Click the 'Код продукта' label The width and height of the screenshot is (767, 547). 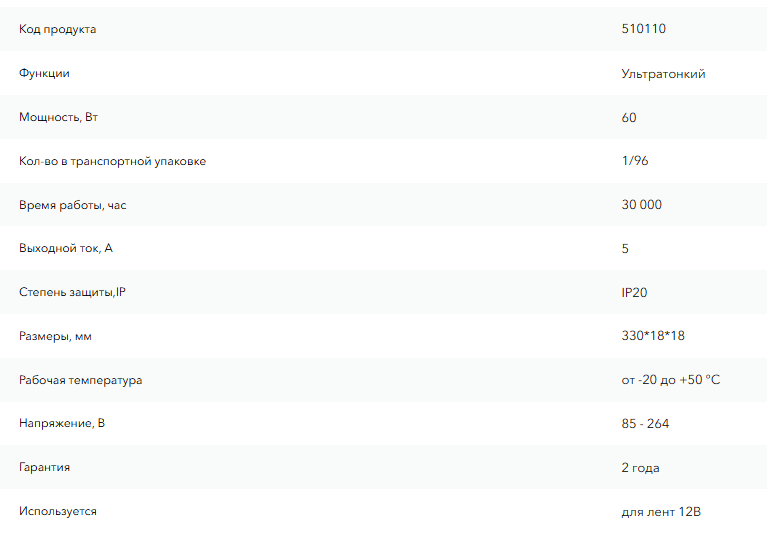(57, 29)
